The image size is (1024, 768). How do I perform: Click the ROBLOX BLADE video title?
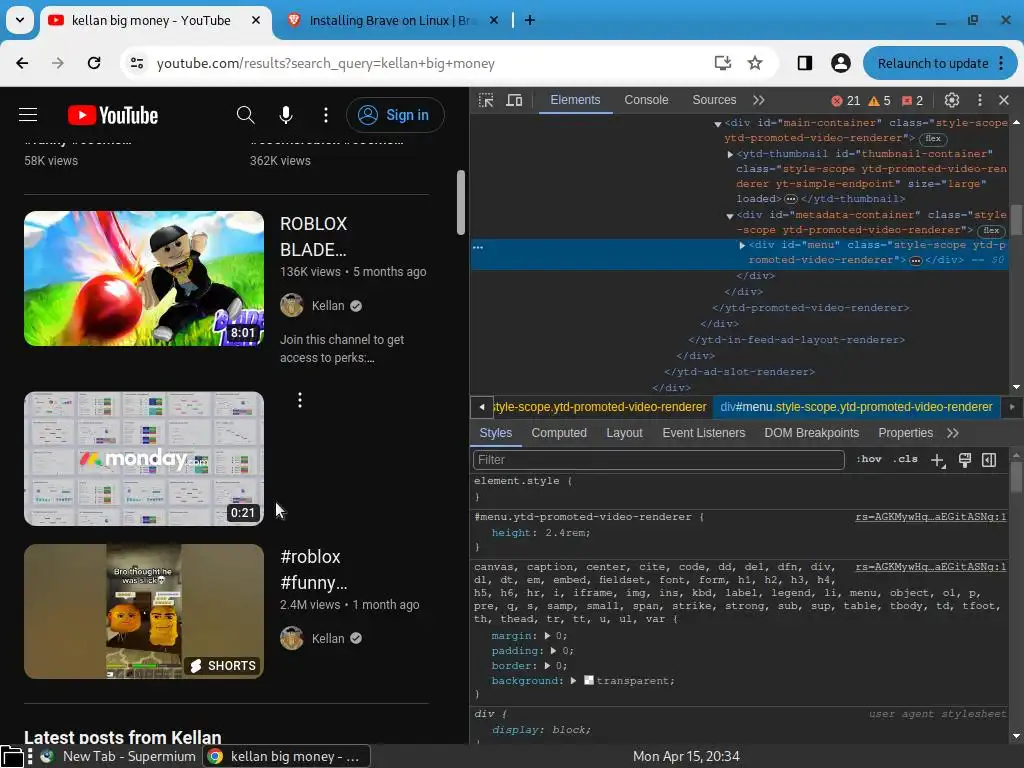[313, 236]
